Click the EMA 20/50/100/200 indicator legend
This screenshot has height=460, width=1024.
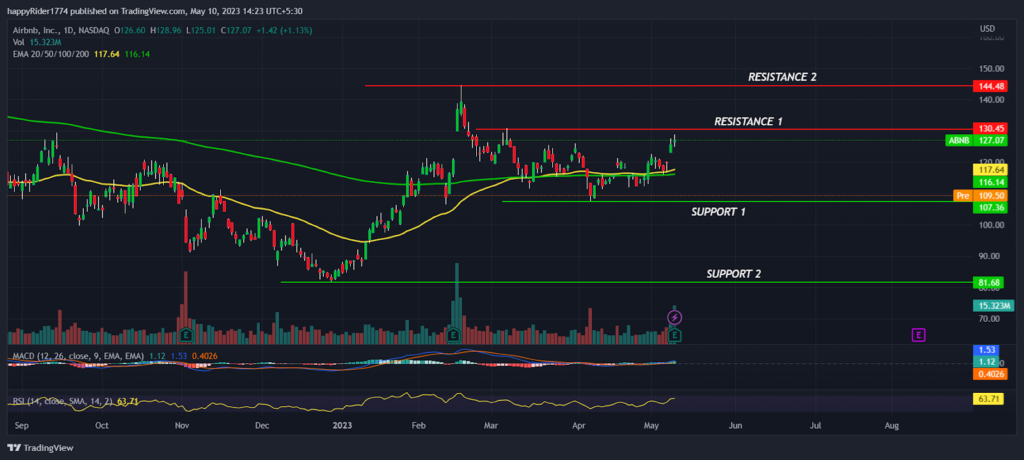50,54
